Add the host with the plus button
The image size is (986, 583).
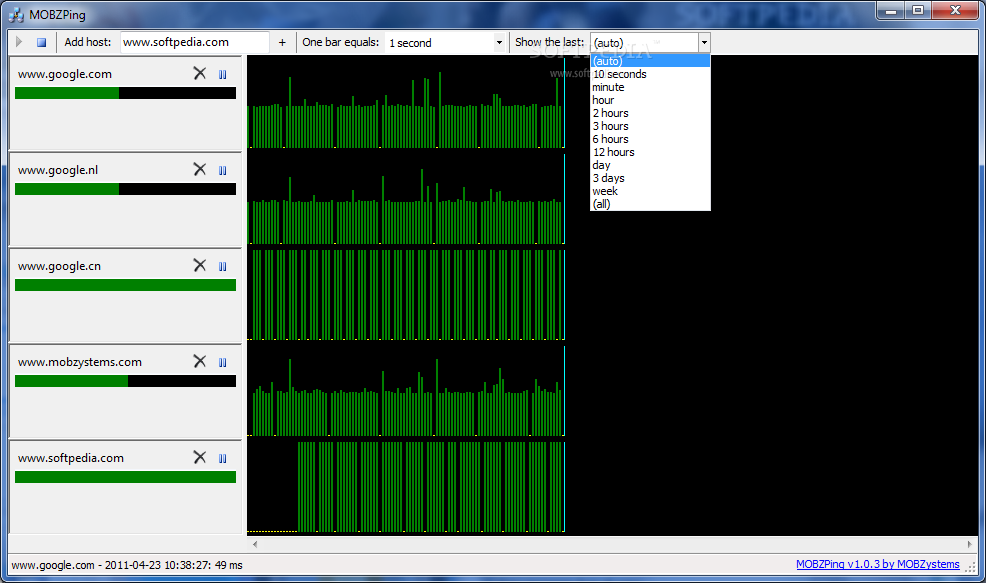pos(282,42)
